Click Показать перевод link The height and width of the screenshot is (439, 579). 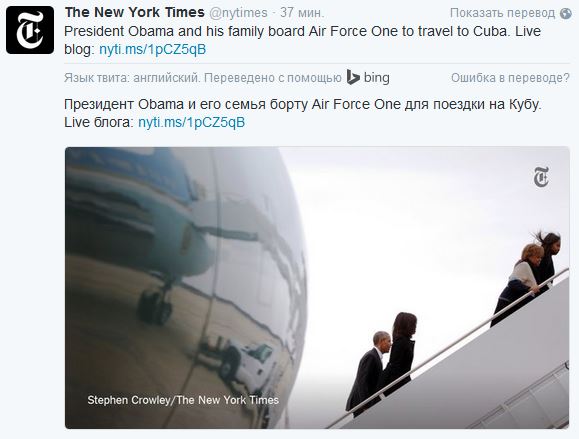click(503, 13)
